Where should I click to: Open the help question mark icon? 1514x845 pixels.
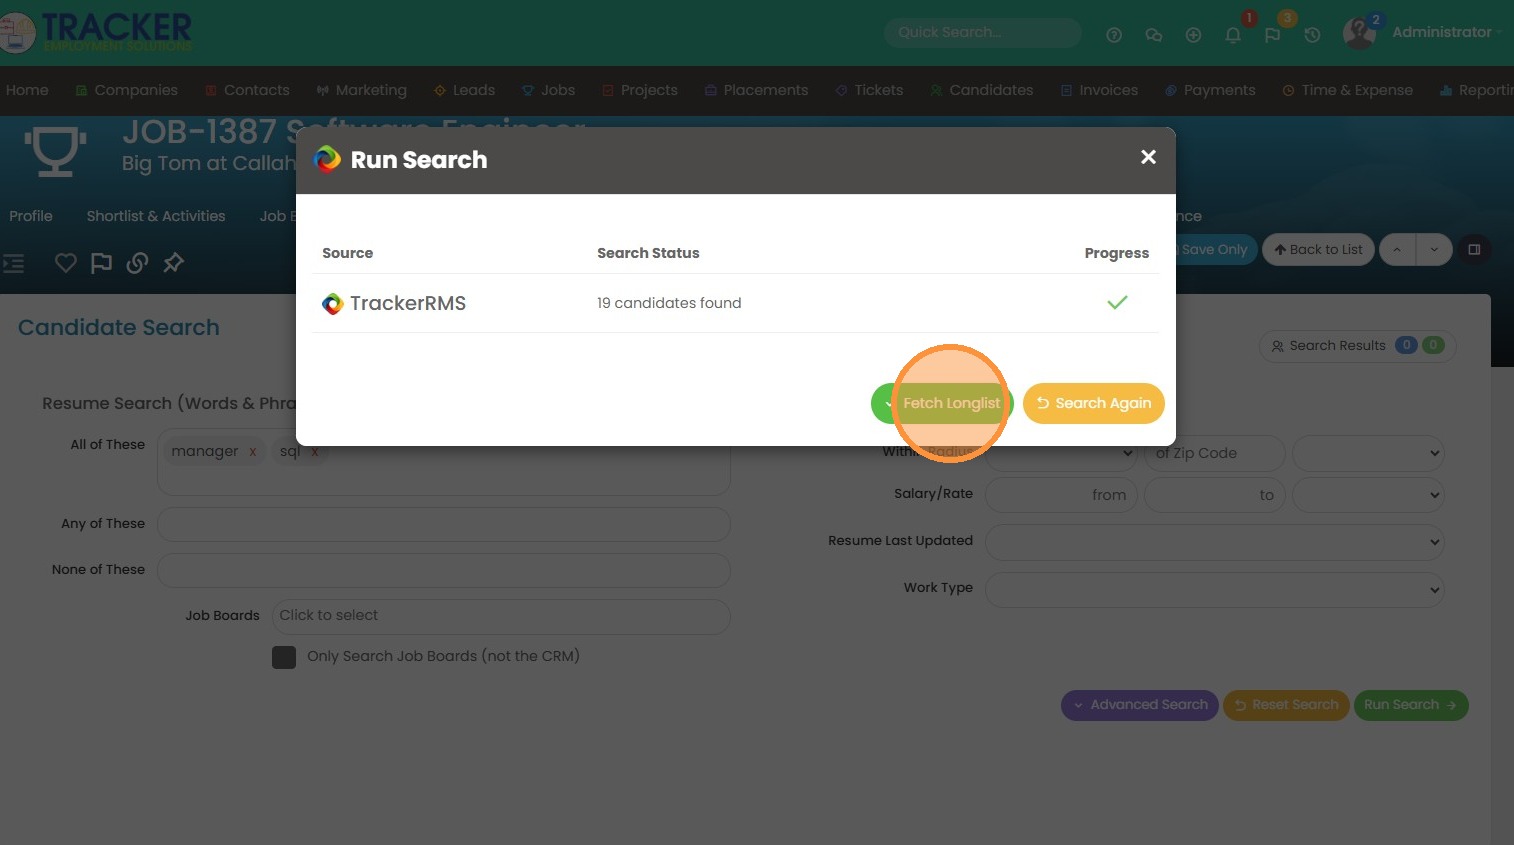pyautogui.click(x=1114, y=35)
